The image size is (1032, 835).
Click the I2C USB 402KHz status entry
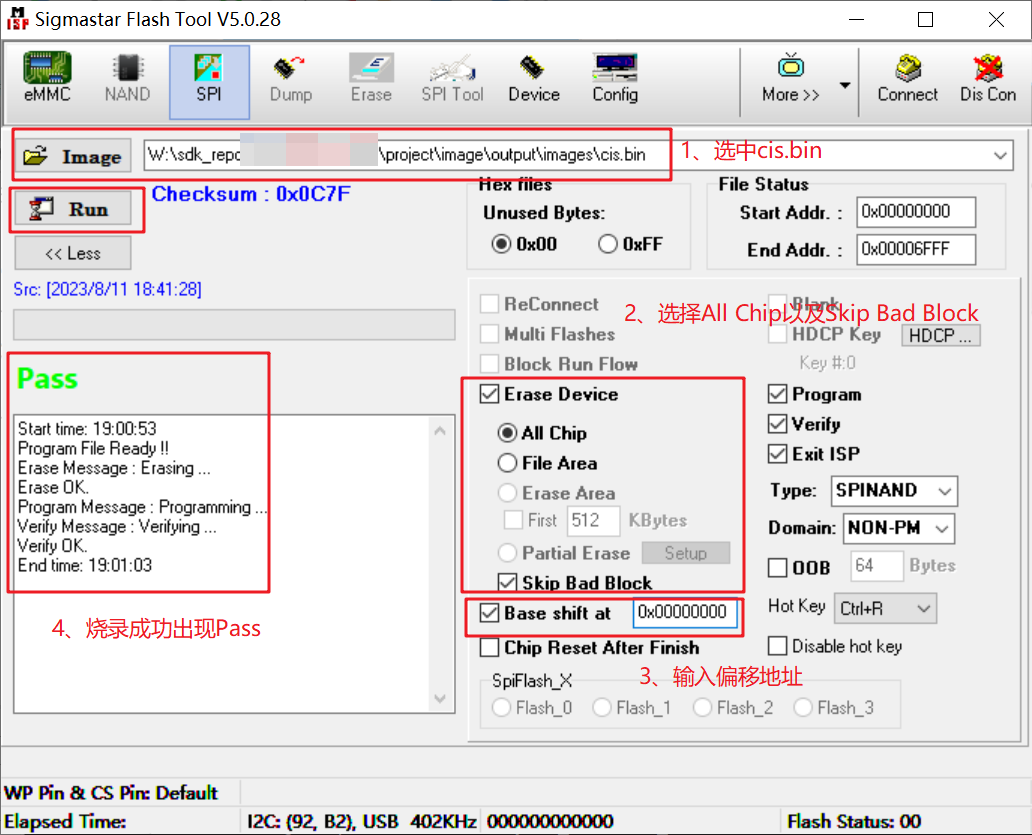click(x=361, y=821)
